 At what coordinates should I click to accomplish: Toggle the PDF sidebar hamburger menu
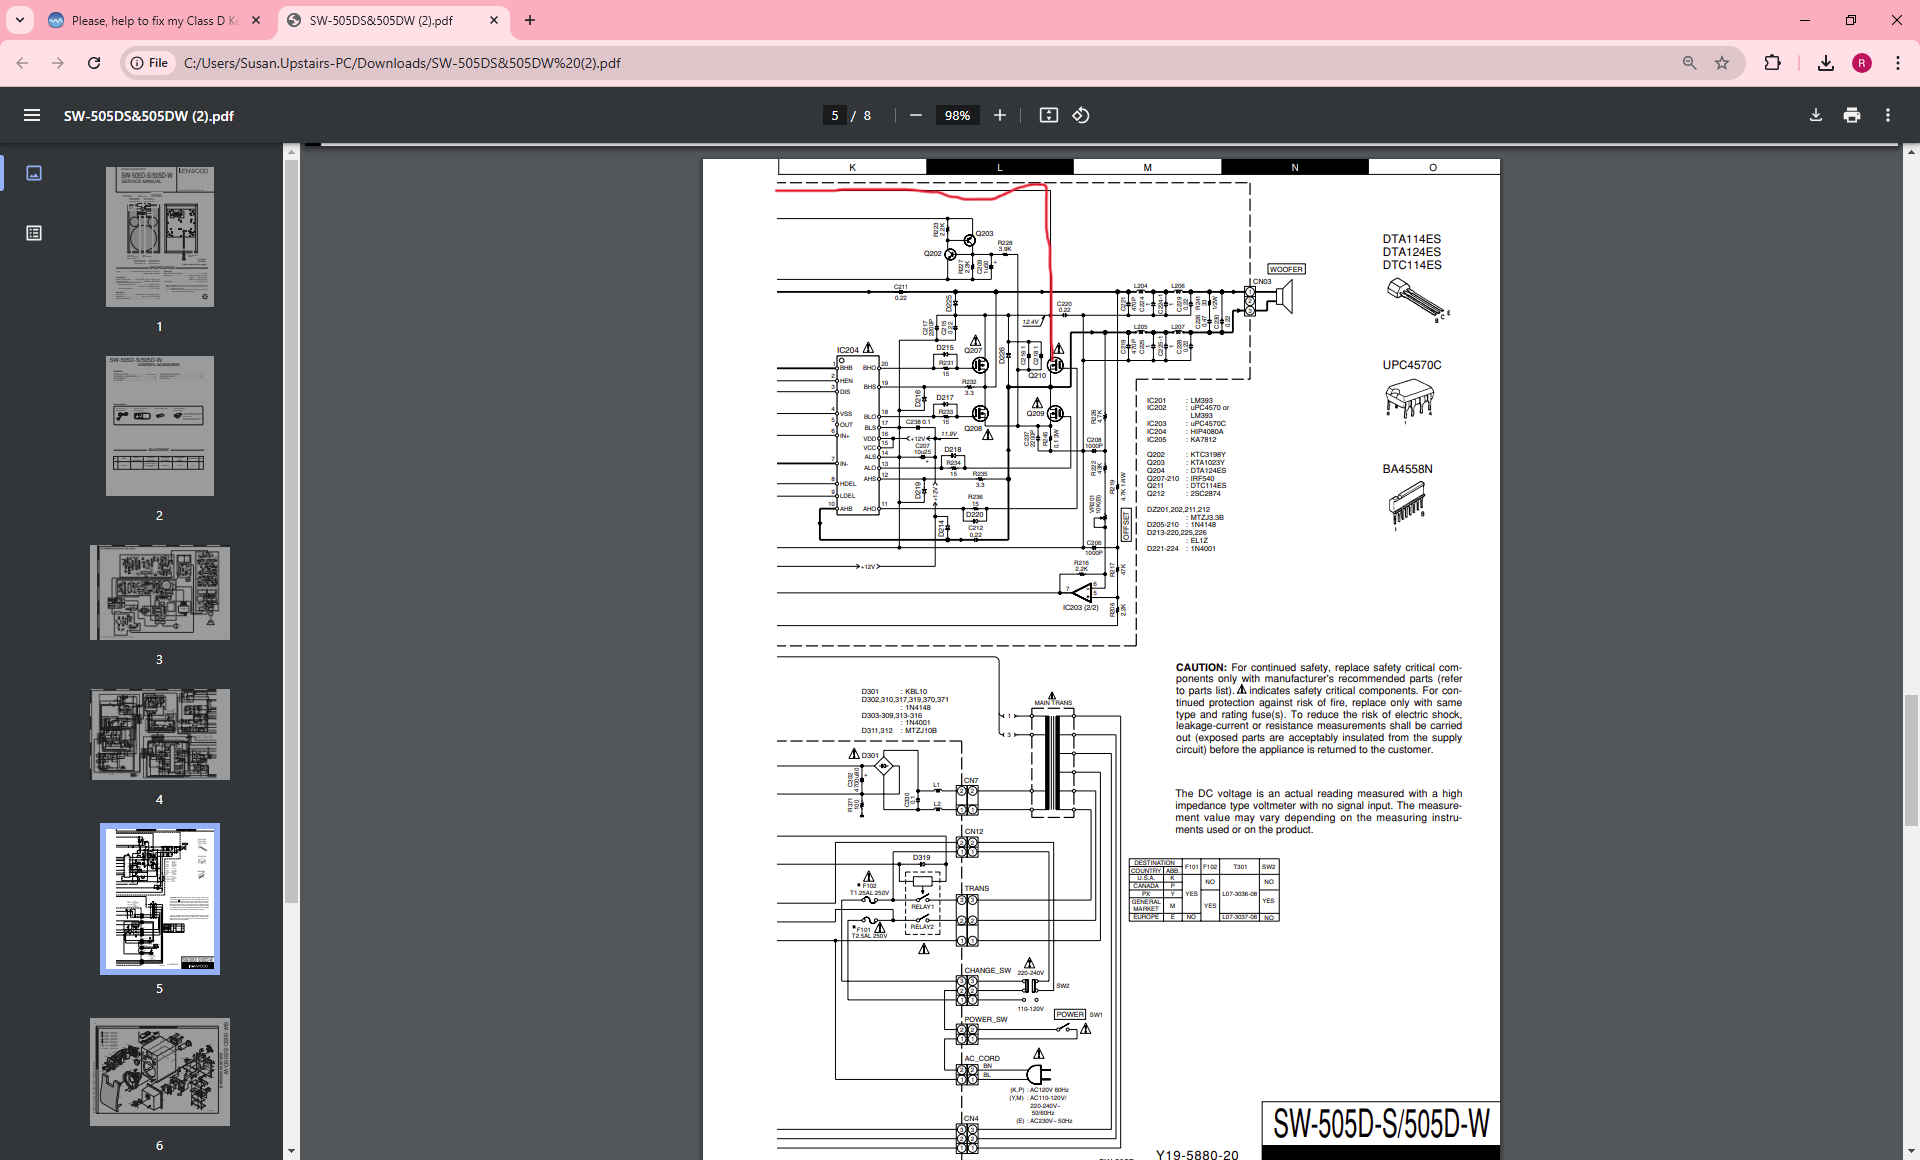click(32, 116)
